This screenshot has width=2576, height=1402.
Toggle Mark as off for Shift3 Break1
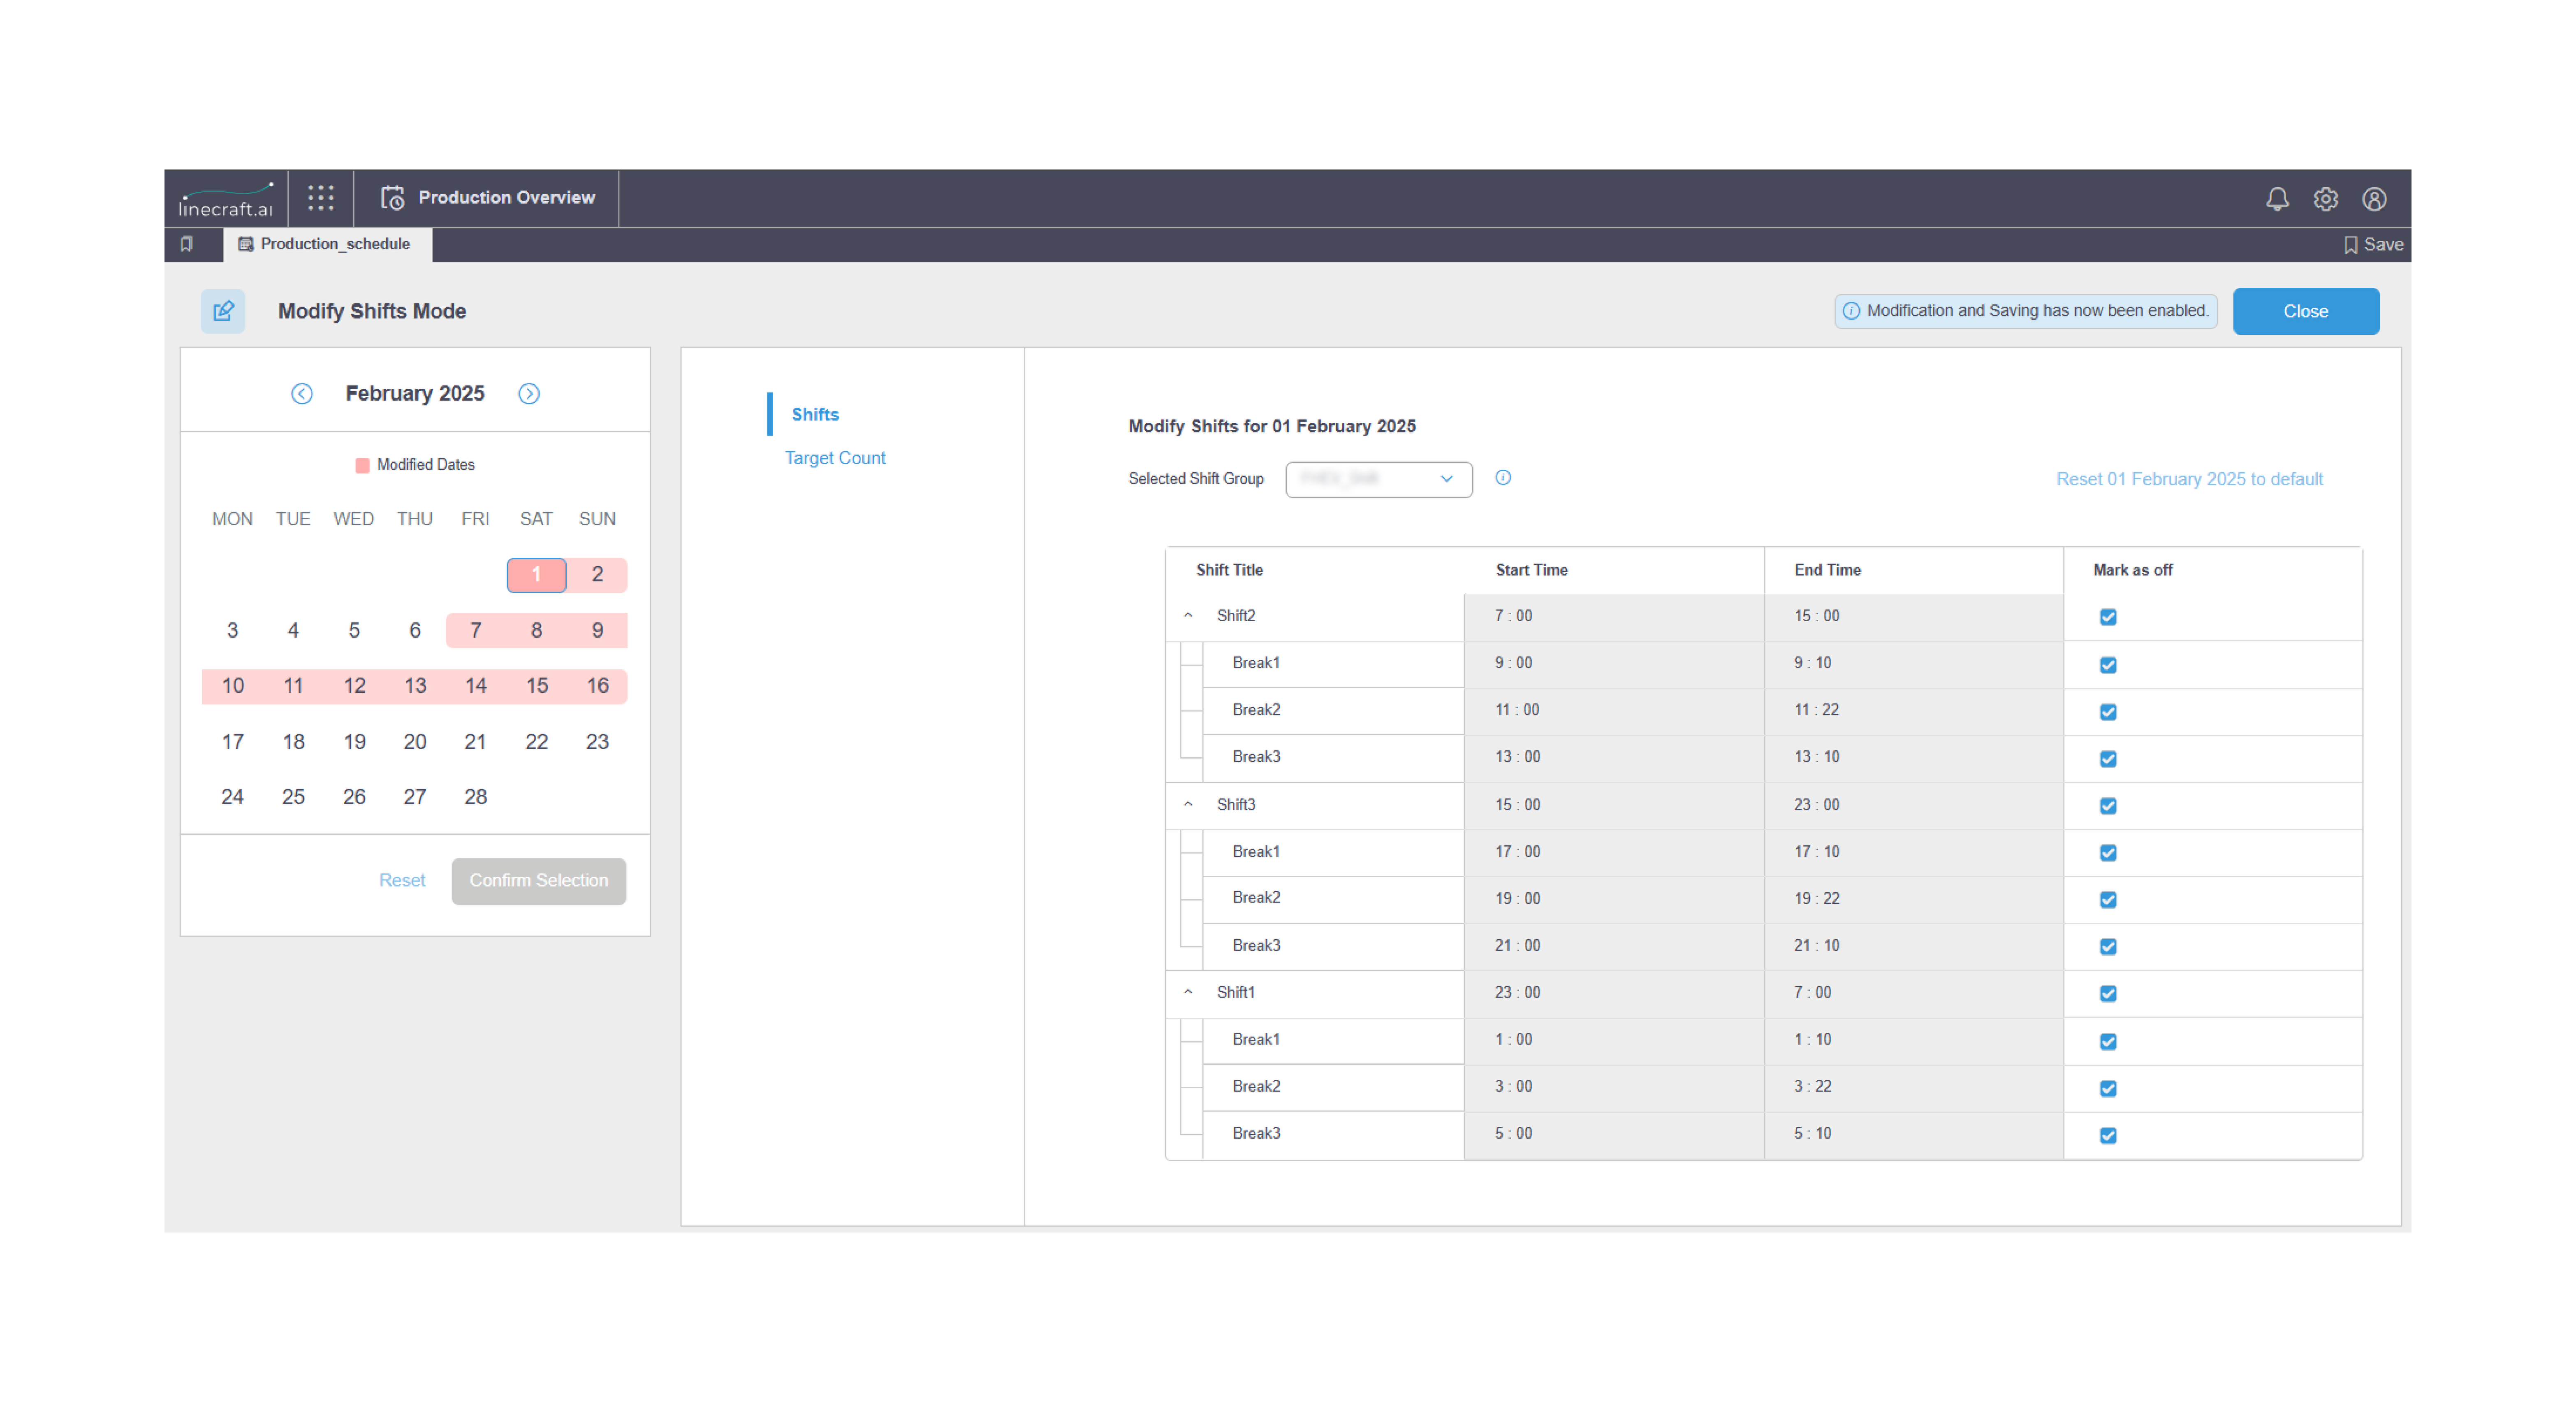[x=2108, y=853]
